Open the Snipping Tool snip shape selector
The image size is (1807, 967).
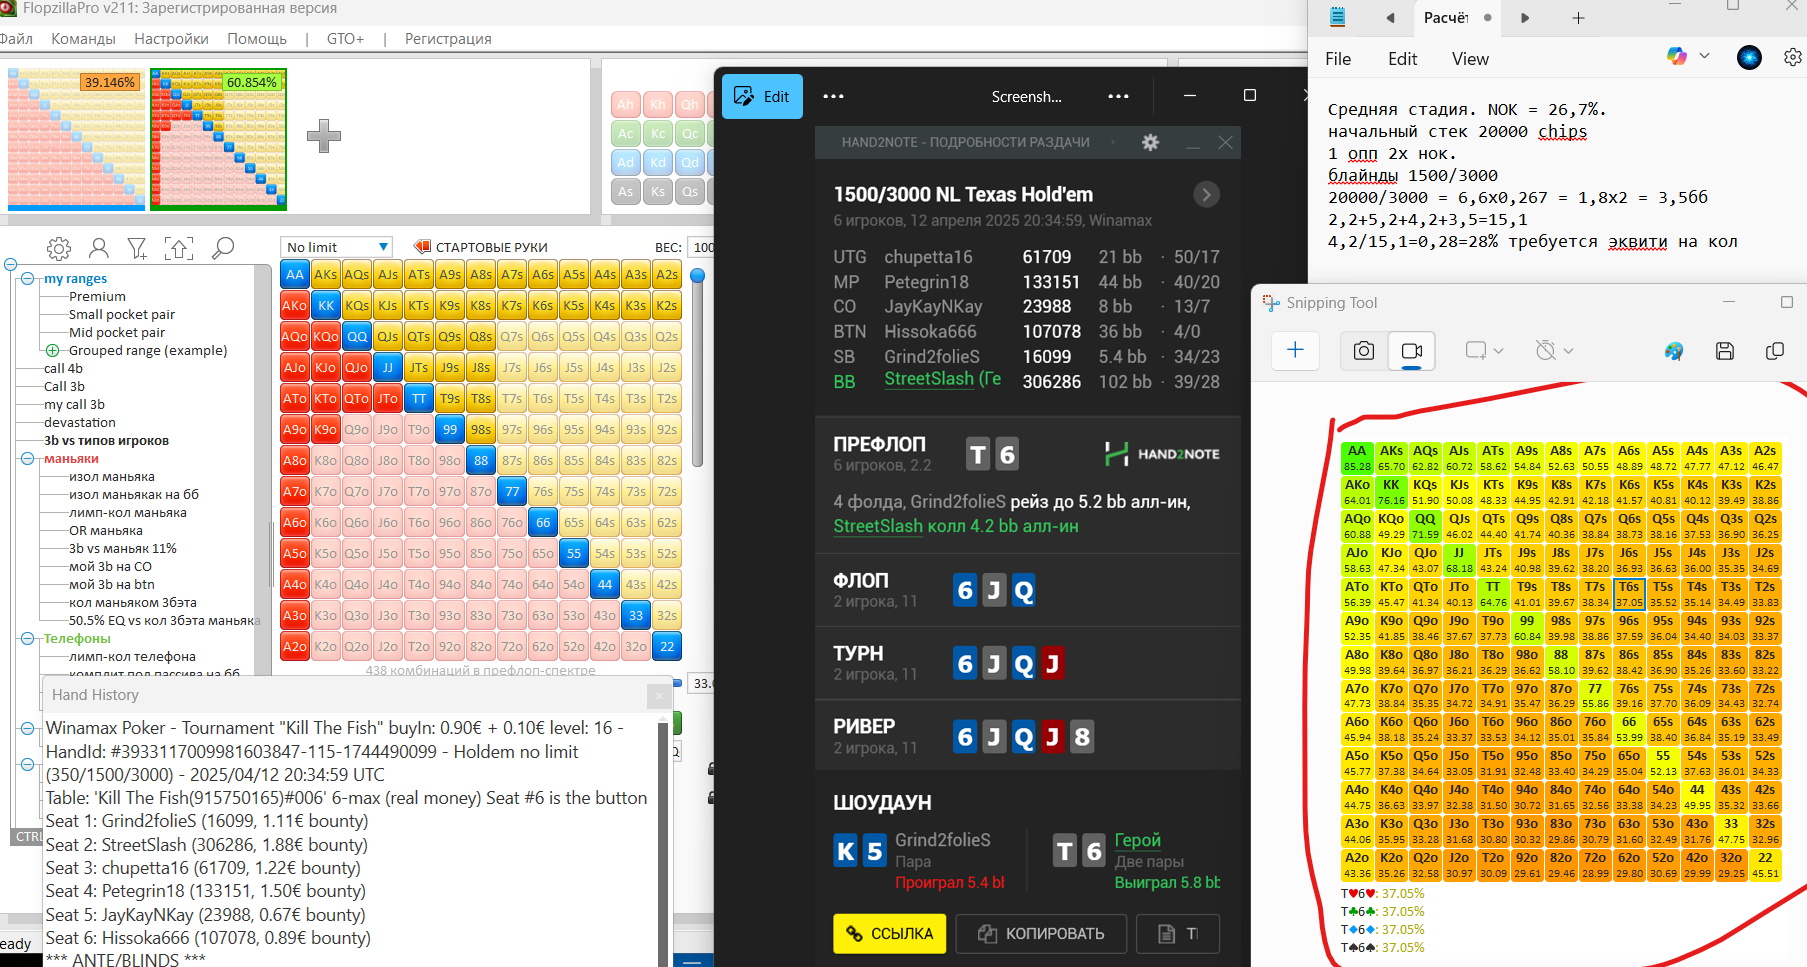pyautogui.click(x=1484, y=350)
